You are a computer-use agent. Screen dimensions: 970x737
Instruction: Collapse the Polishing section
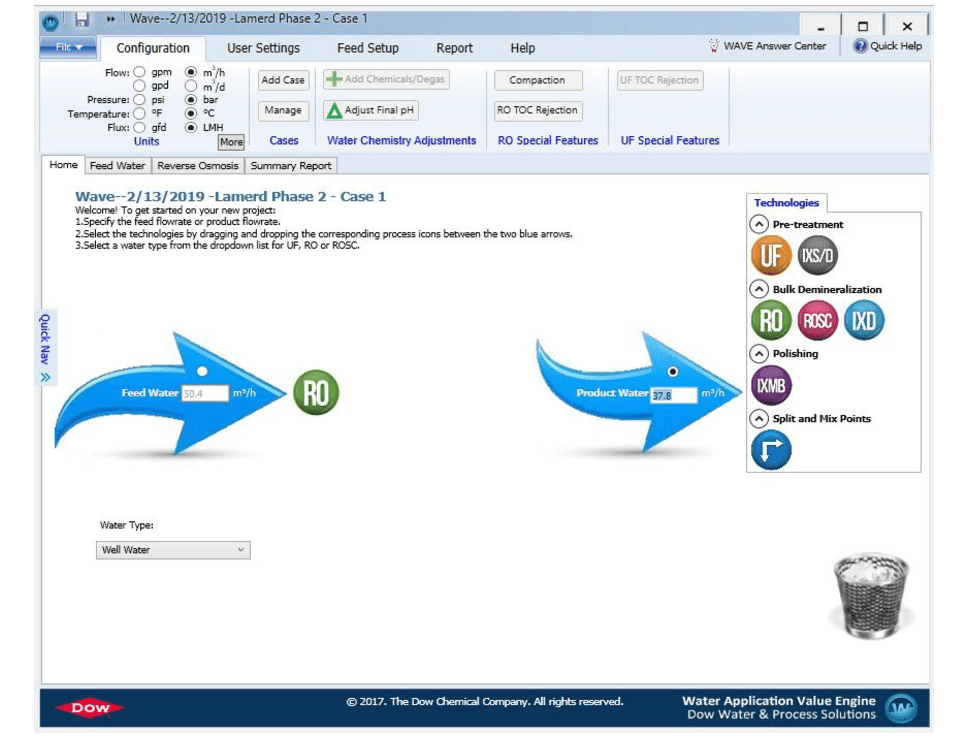pyautogui.click(x=759, y=353)
